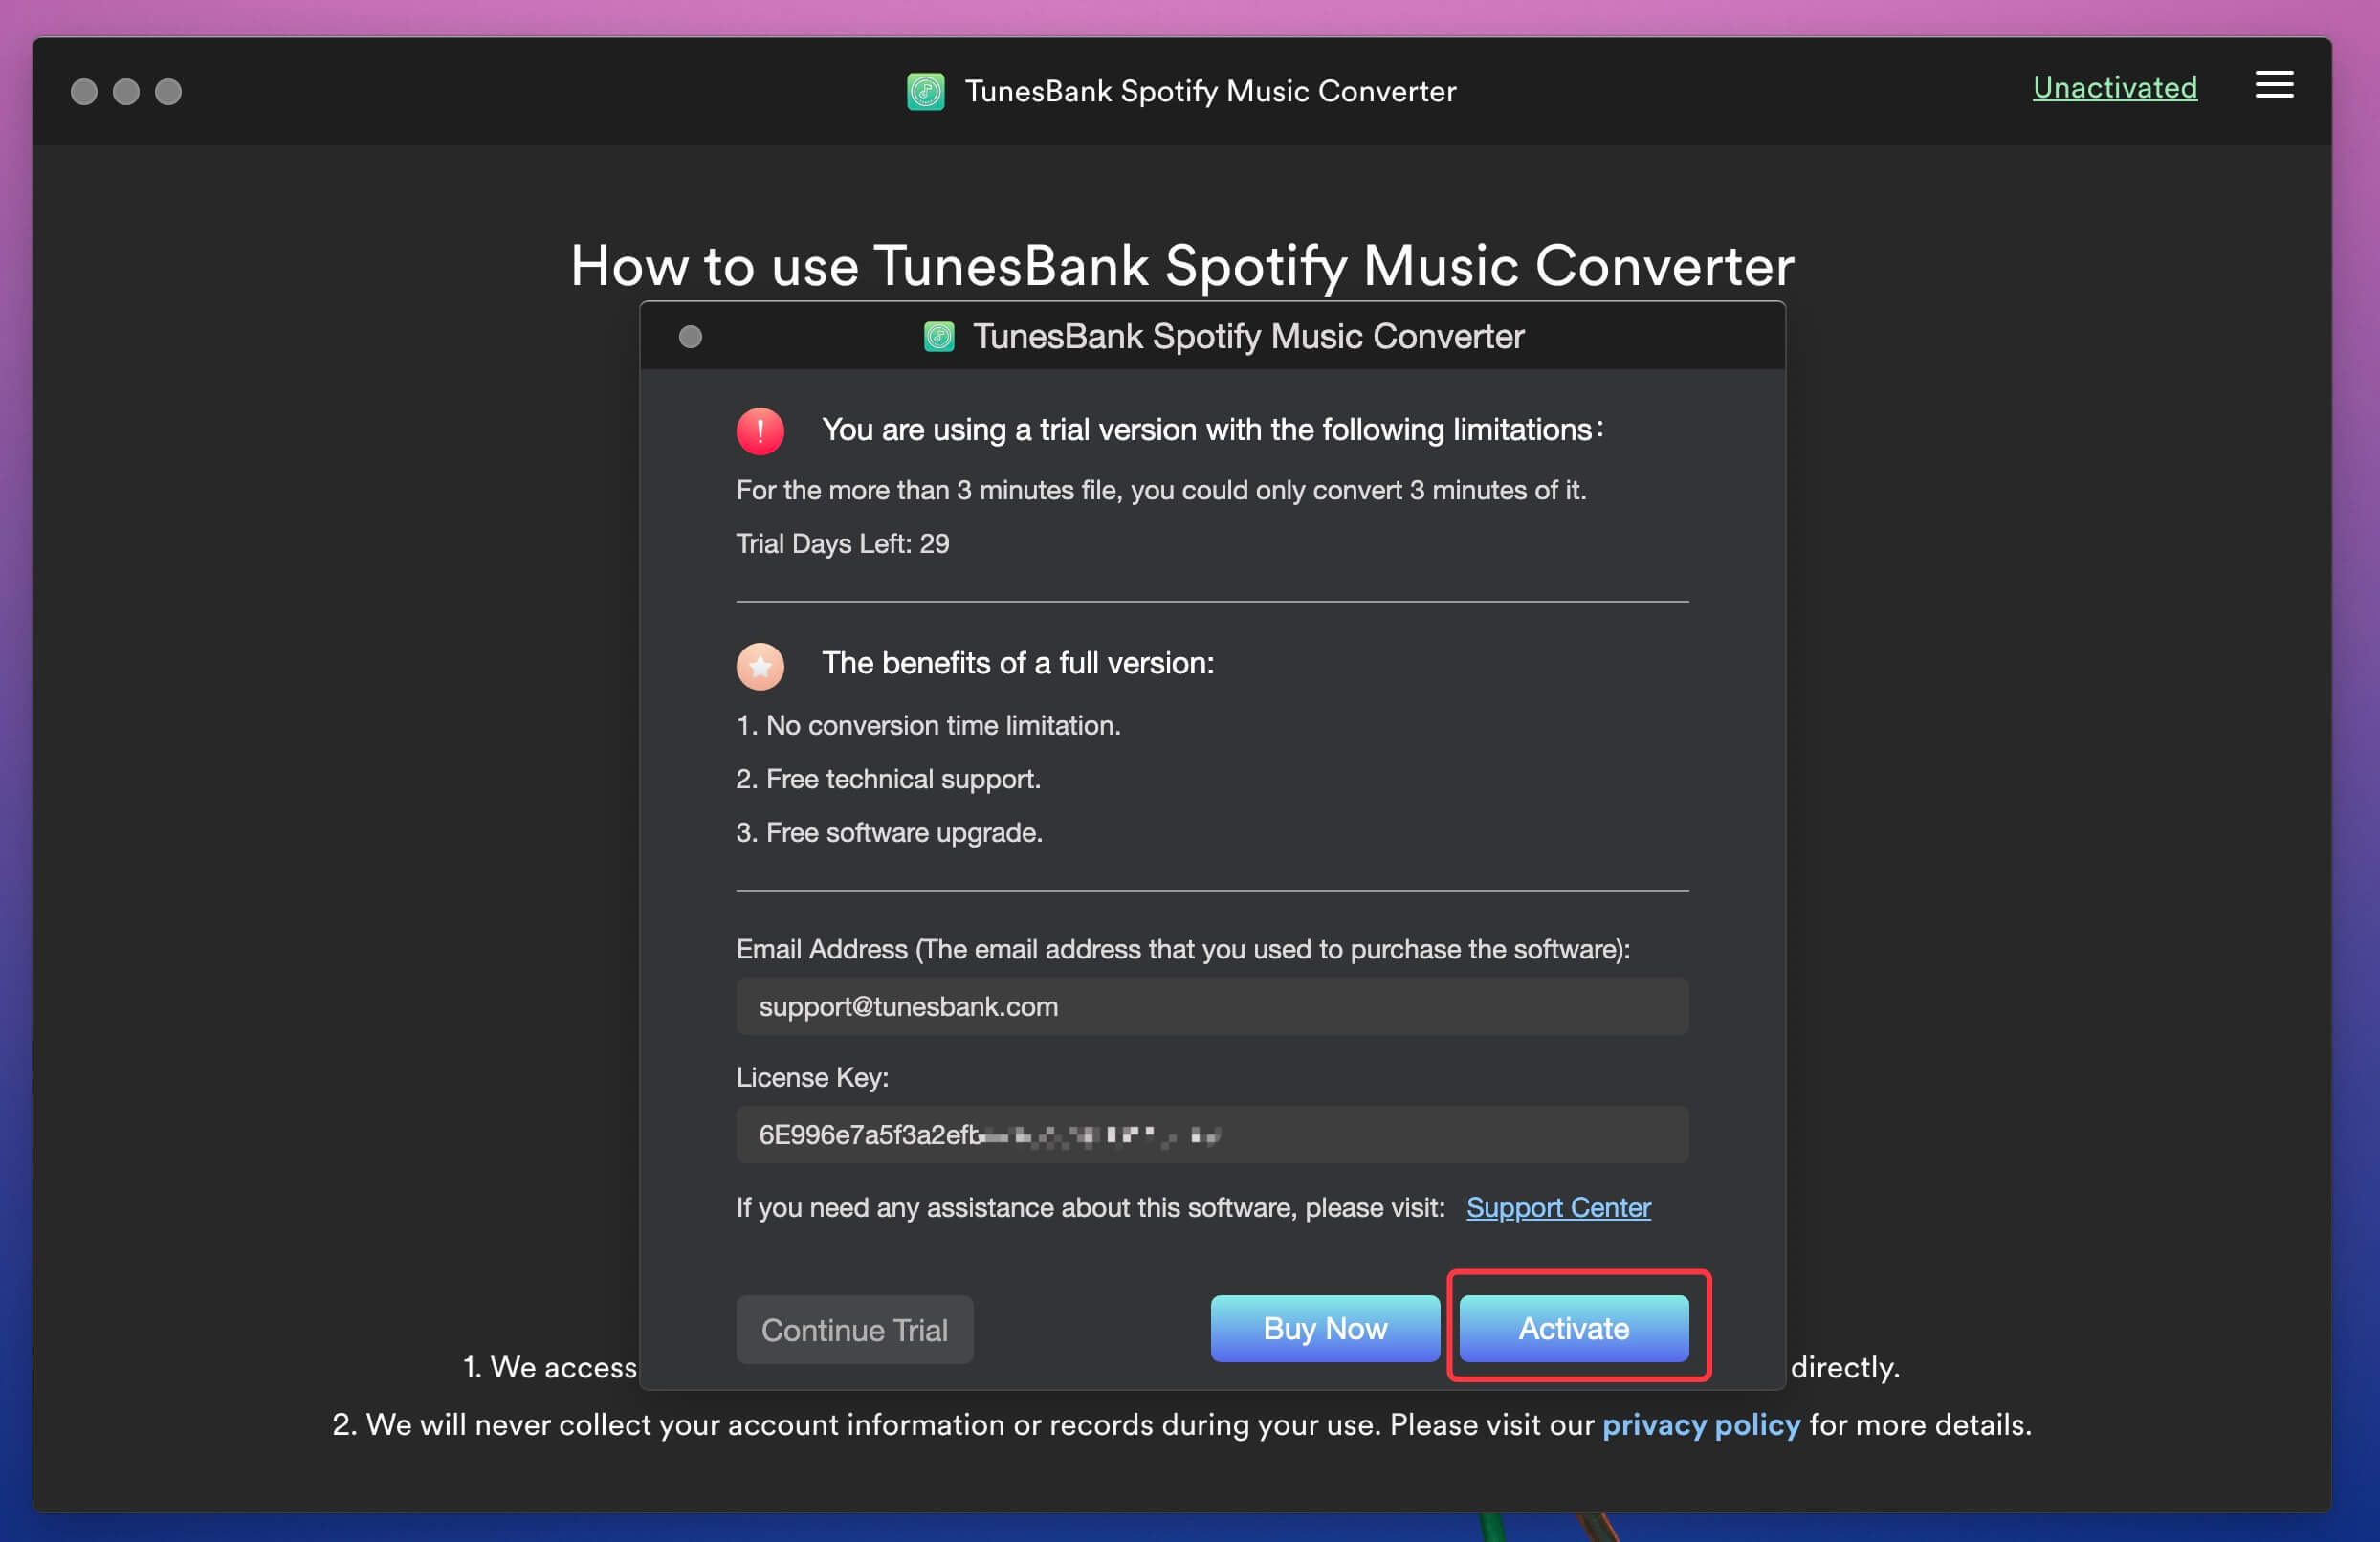Click the Buy Now button
2380x1542 pixels.
click(1324, 1328)
